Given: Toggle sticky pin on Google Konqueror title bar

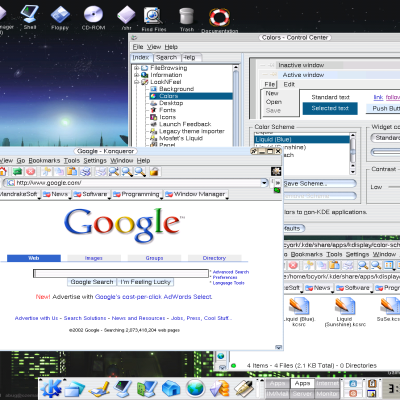Looking at the screenshot, I should coord(254,151).
